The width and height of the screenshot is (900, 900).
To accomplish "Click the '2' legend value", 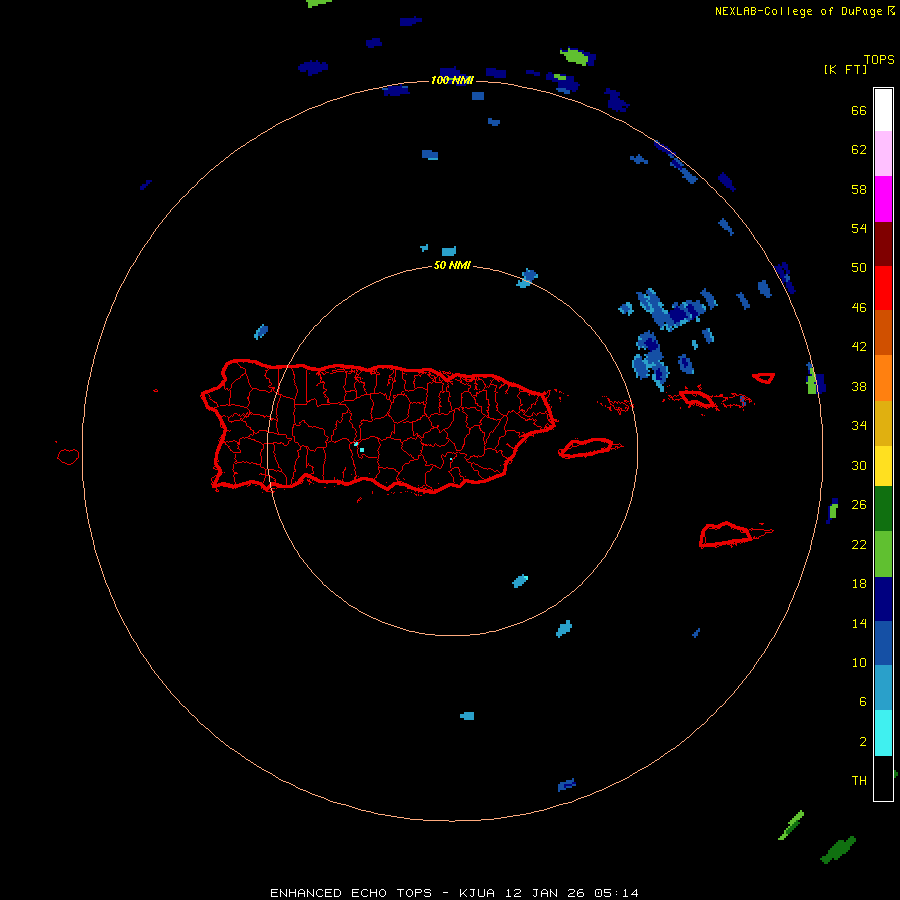I will (862, 742).
